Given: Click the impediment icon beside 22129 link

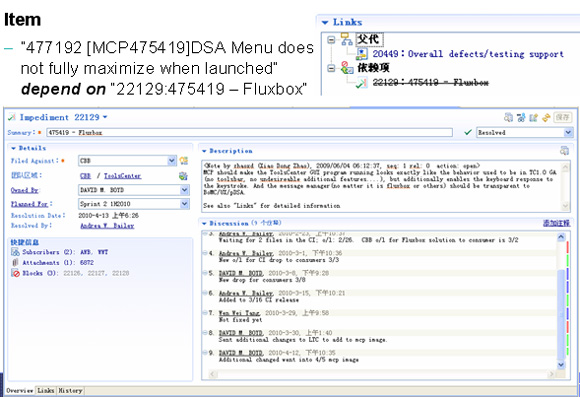Looking at the screenshot, I should click(361, 83).
